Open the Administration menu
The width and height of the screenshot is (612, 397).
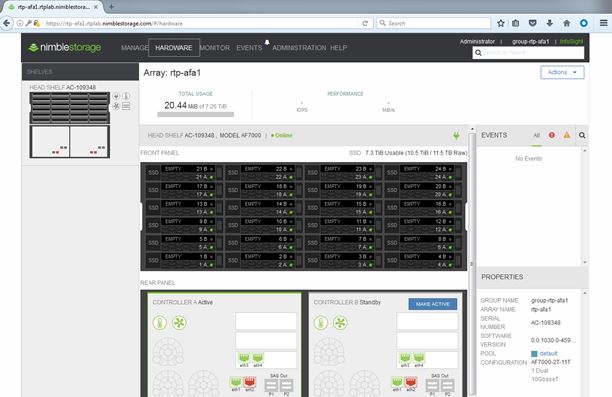[299, 48]
